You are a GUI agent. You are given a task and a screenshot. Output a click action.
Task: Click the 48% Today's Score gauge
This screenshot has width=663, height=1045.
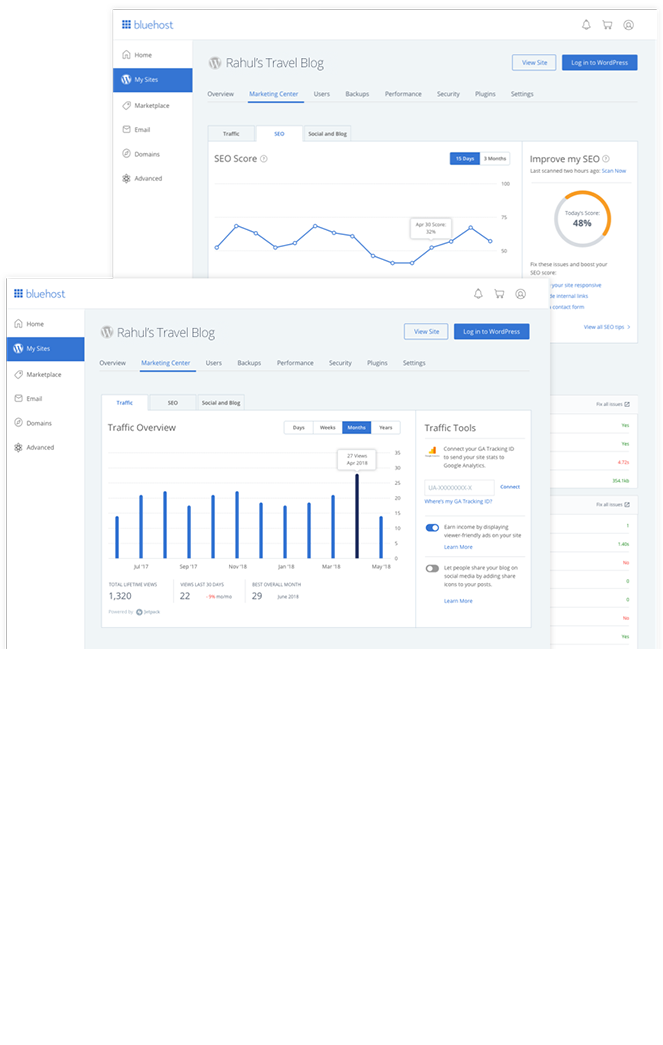[582, 219]
